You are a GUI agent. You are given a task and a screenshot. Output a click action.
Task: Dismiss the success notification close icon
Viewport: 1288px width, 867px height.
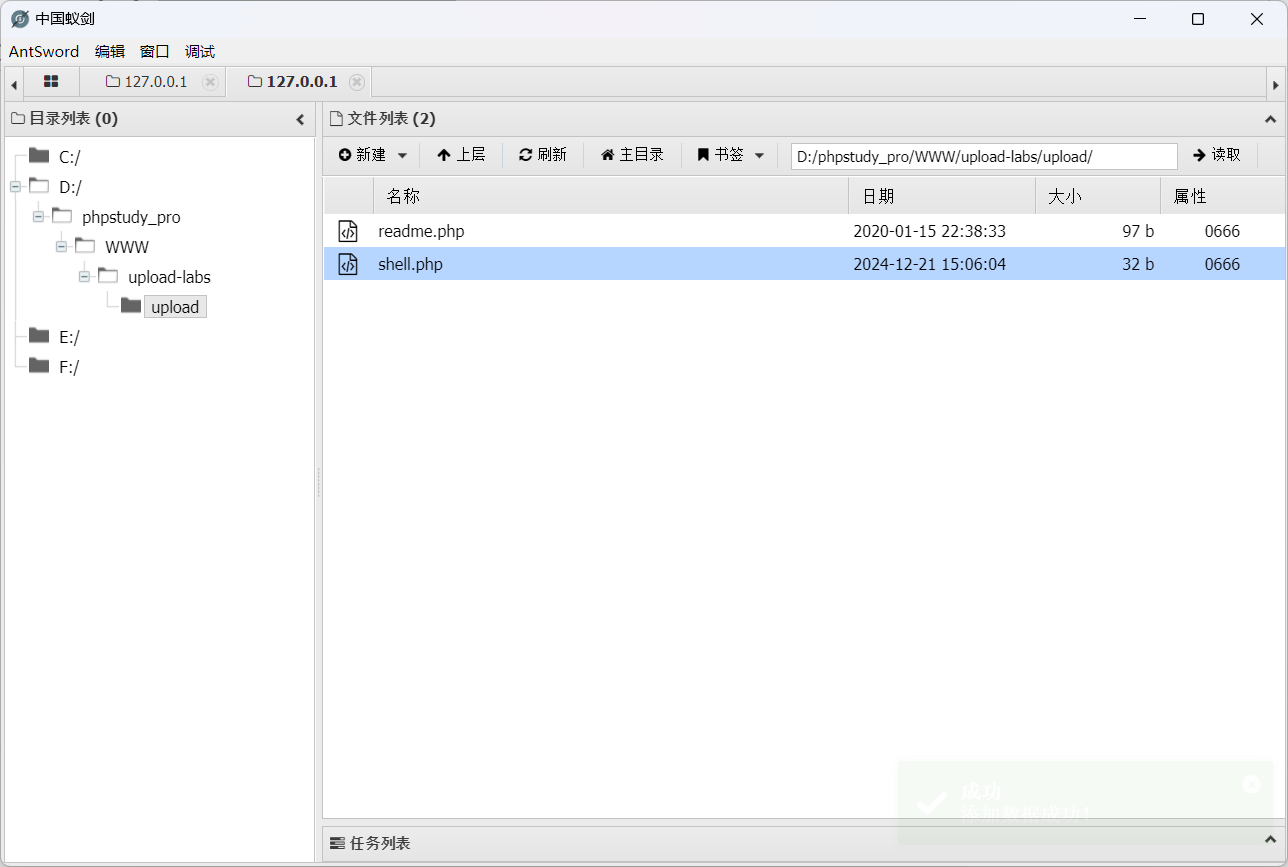pyautogui.click(x=1251, y=785)
